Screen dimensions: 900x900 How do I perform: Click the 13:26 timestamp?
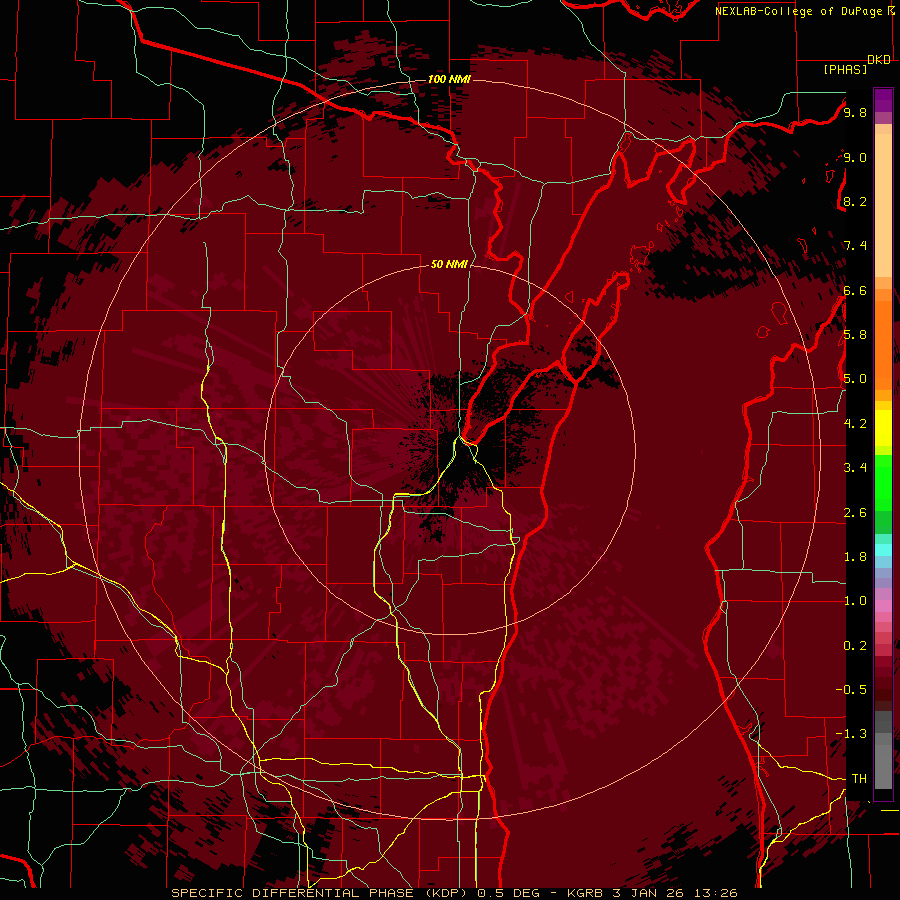coord(717,893)
